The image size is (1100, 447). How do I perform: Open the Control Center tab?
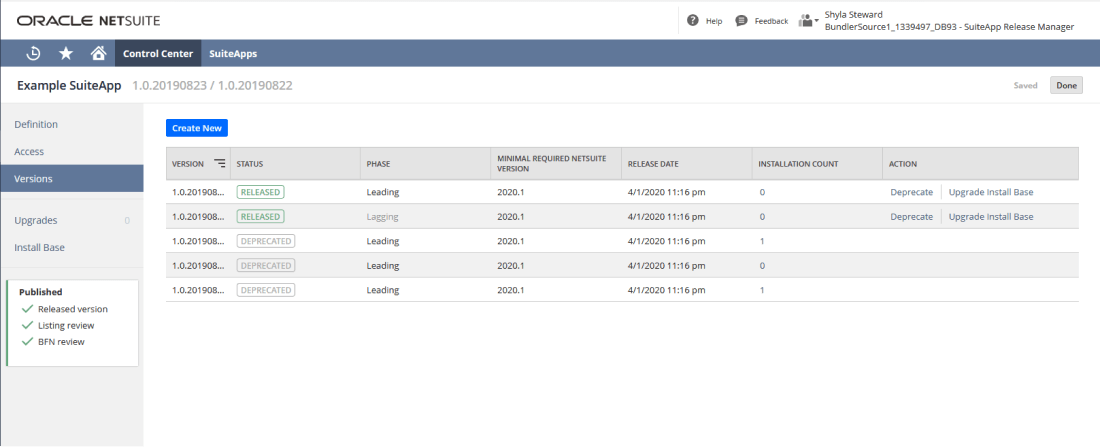click(x=158, y=54)
